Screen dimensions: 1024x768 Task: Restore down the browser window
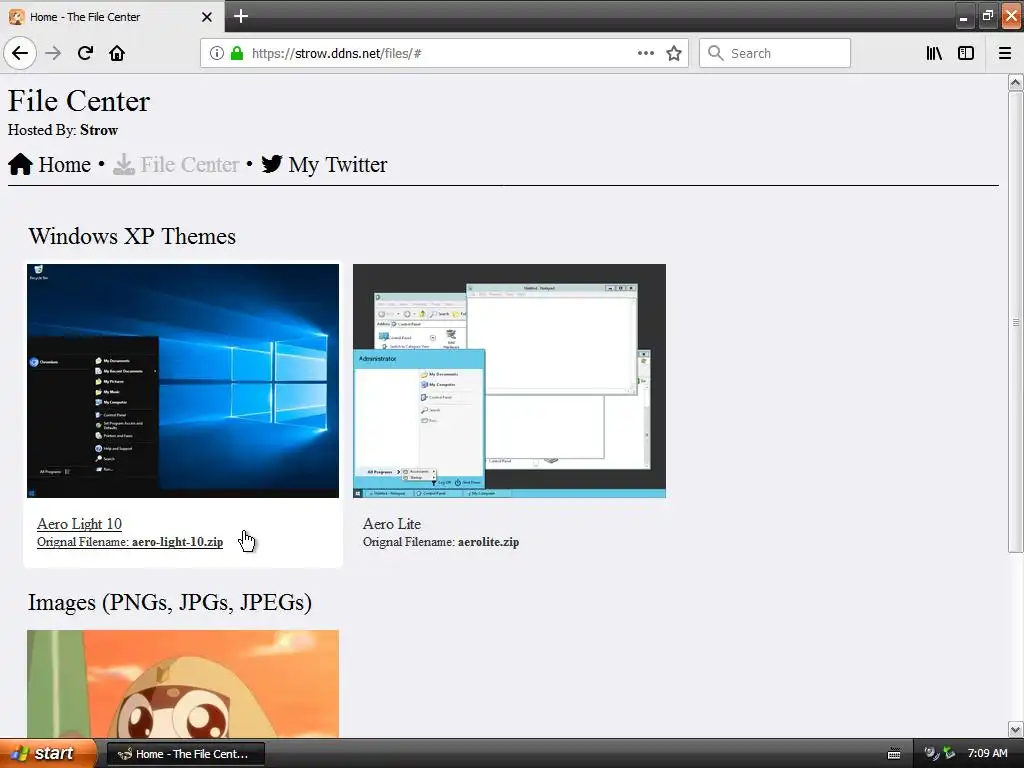click(987, 16)
